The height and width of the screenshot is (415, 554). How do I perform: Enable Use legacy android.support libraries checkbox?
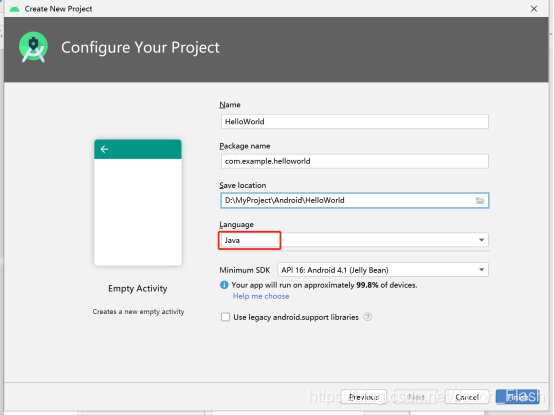[x=225, y=317]
